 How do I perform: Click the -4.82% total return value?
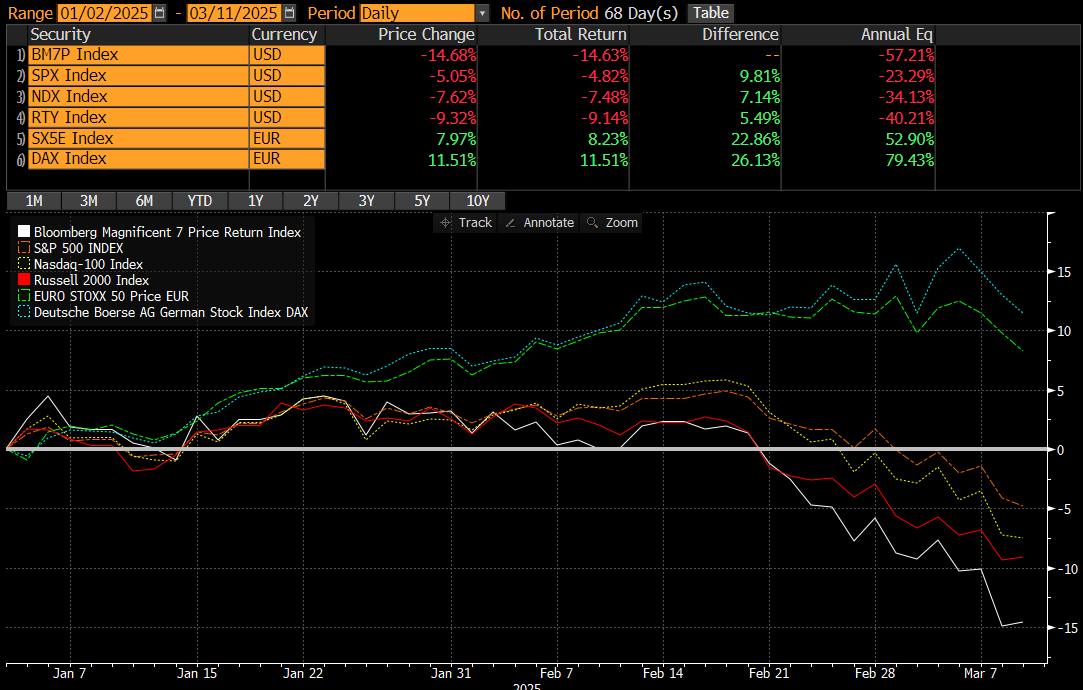coord(604,76)
